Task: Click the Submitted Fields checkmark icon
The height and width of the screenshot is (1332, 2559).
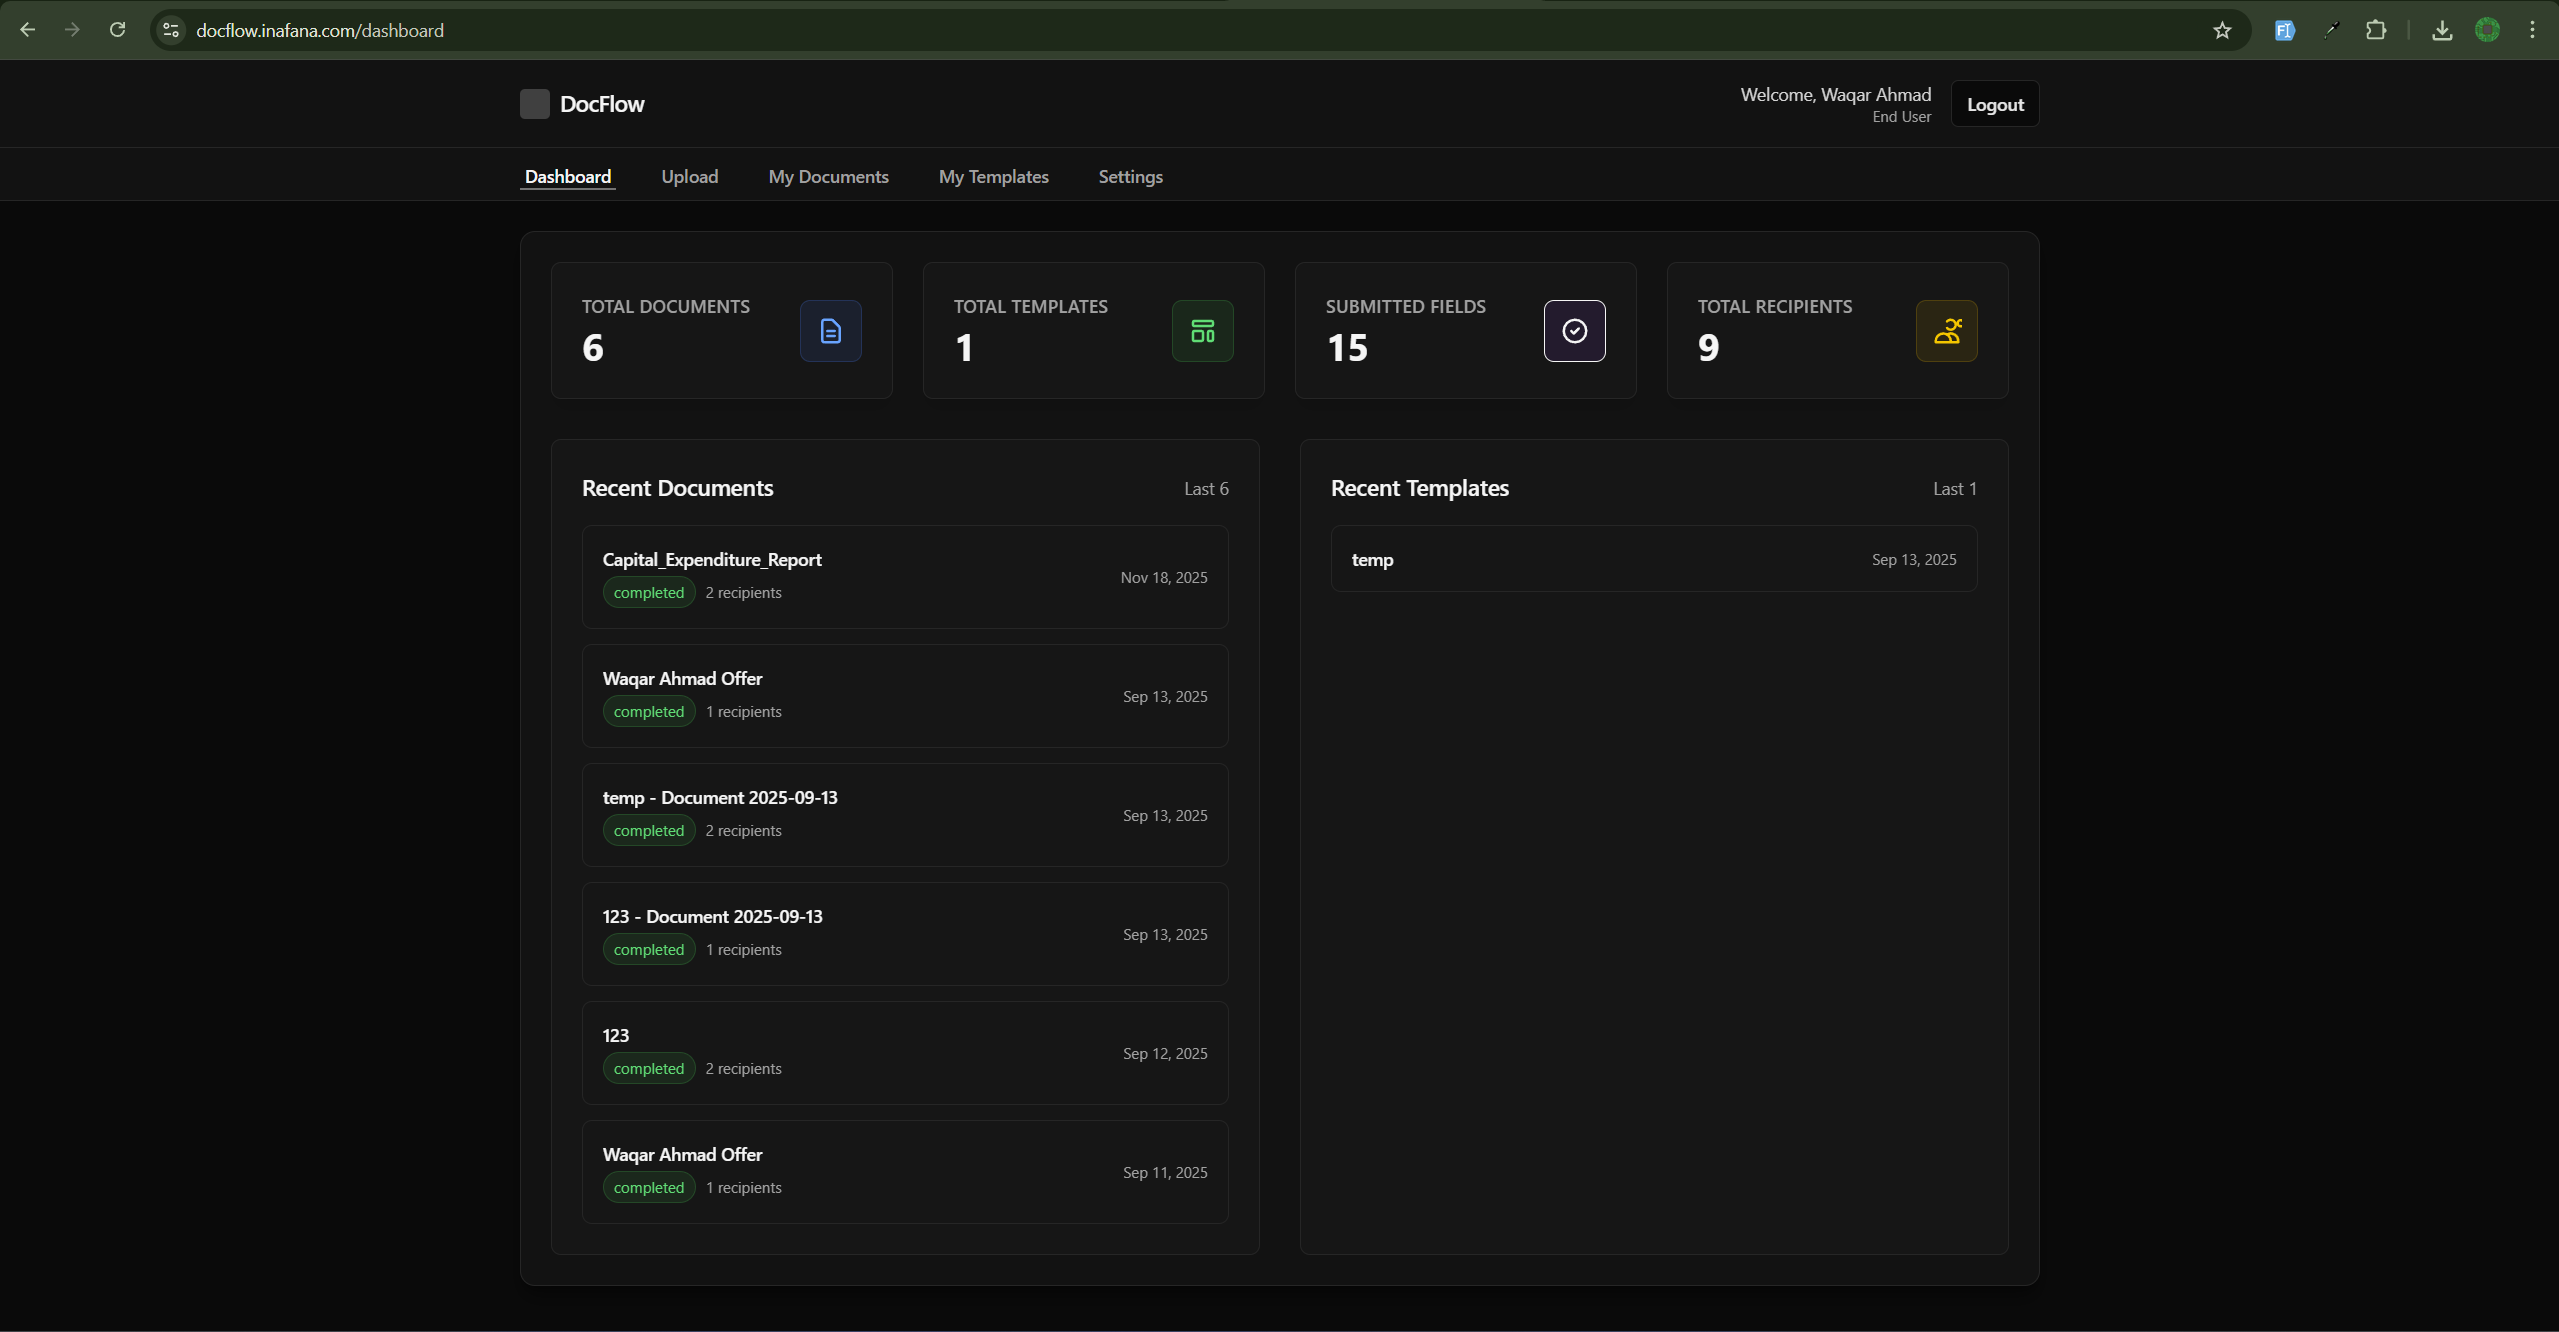Action: point(1574,331)
